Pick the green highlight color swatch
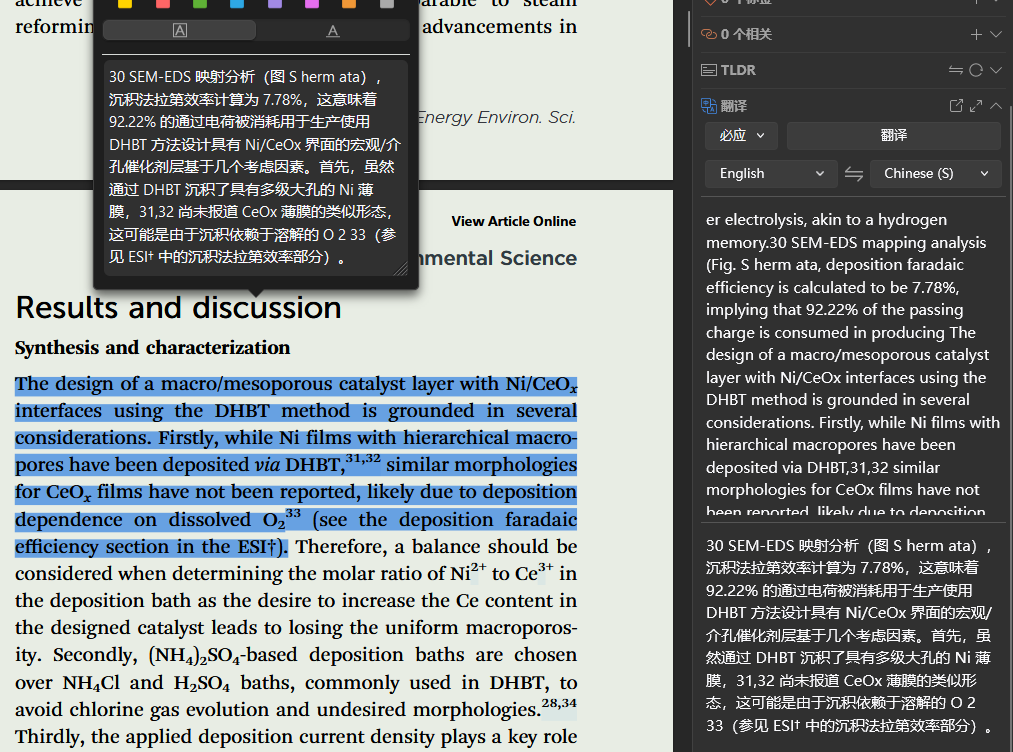 pos(200,4)
